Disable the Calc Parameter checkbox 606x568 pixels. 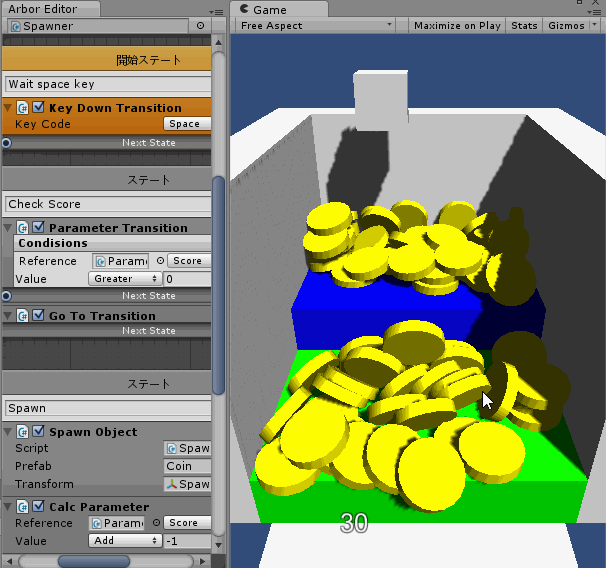(38, 506)
